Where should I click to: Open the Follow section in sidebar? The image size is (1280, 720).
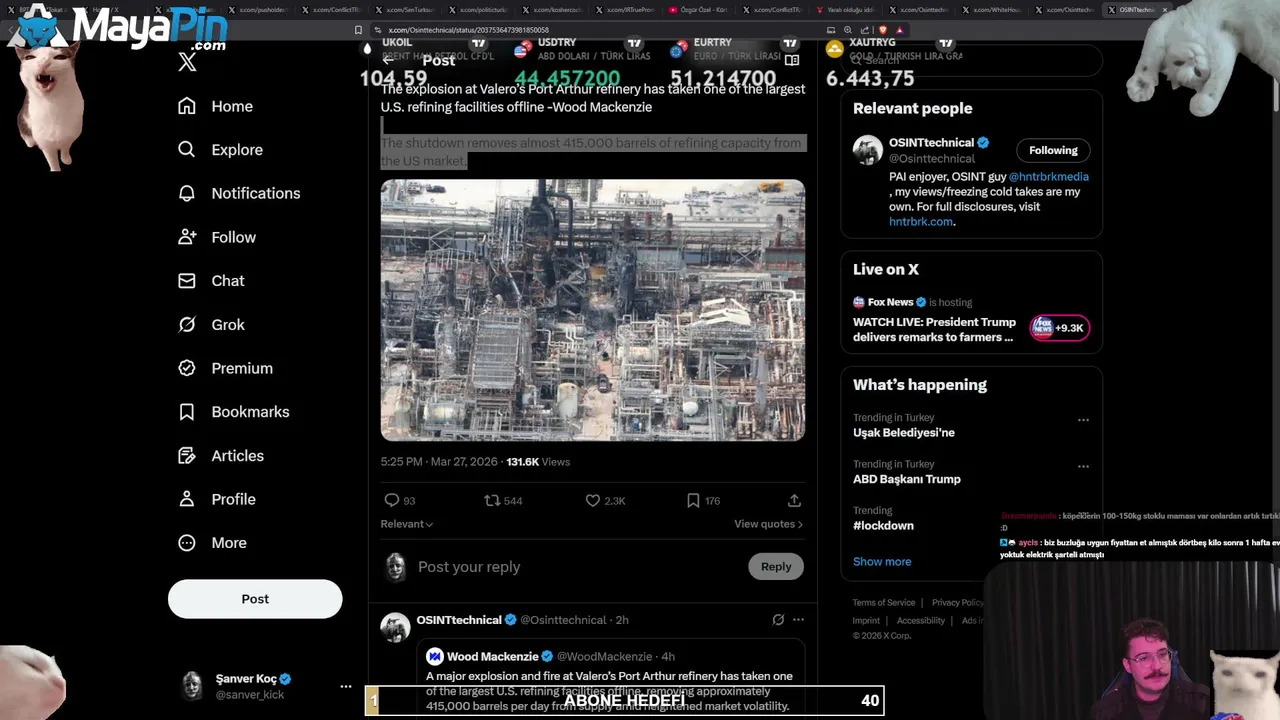tap(216, 237)
